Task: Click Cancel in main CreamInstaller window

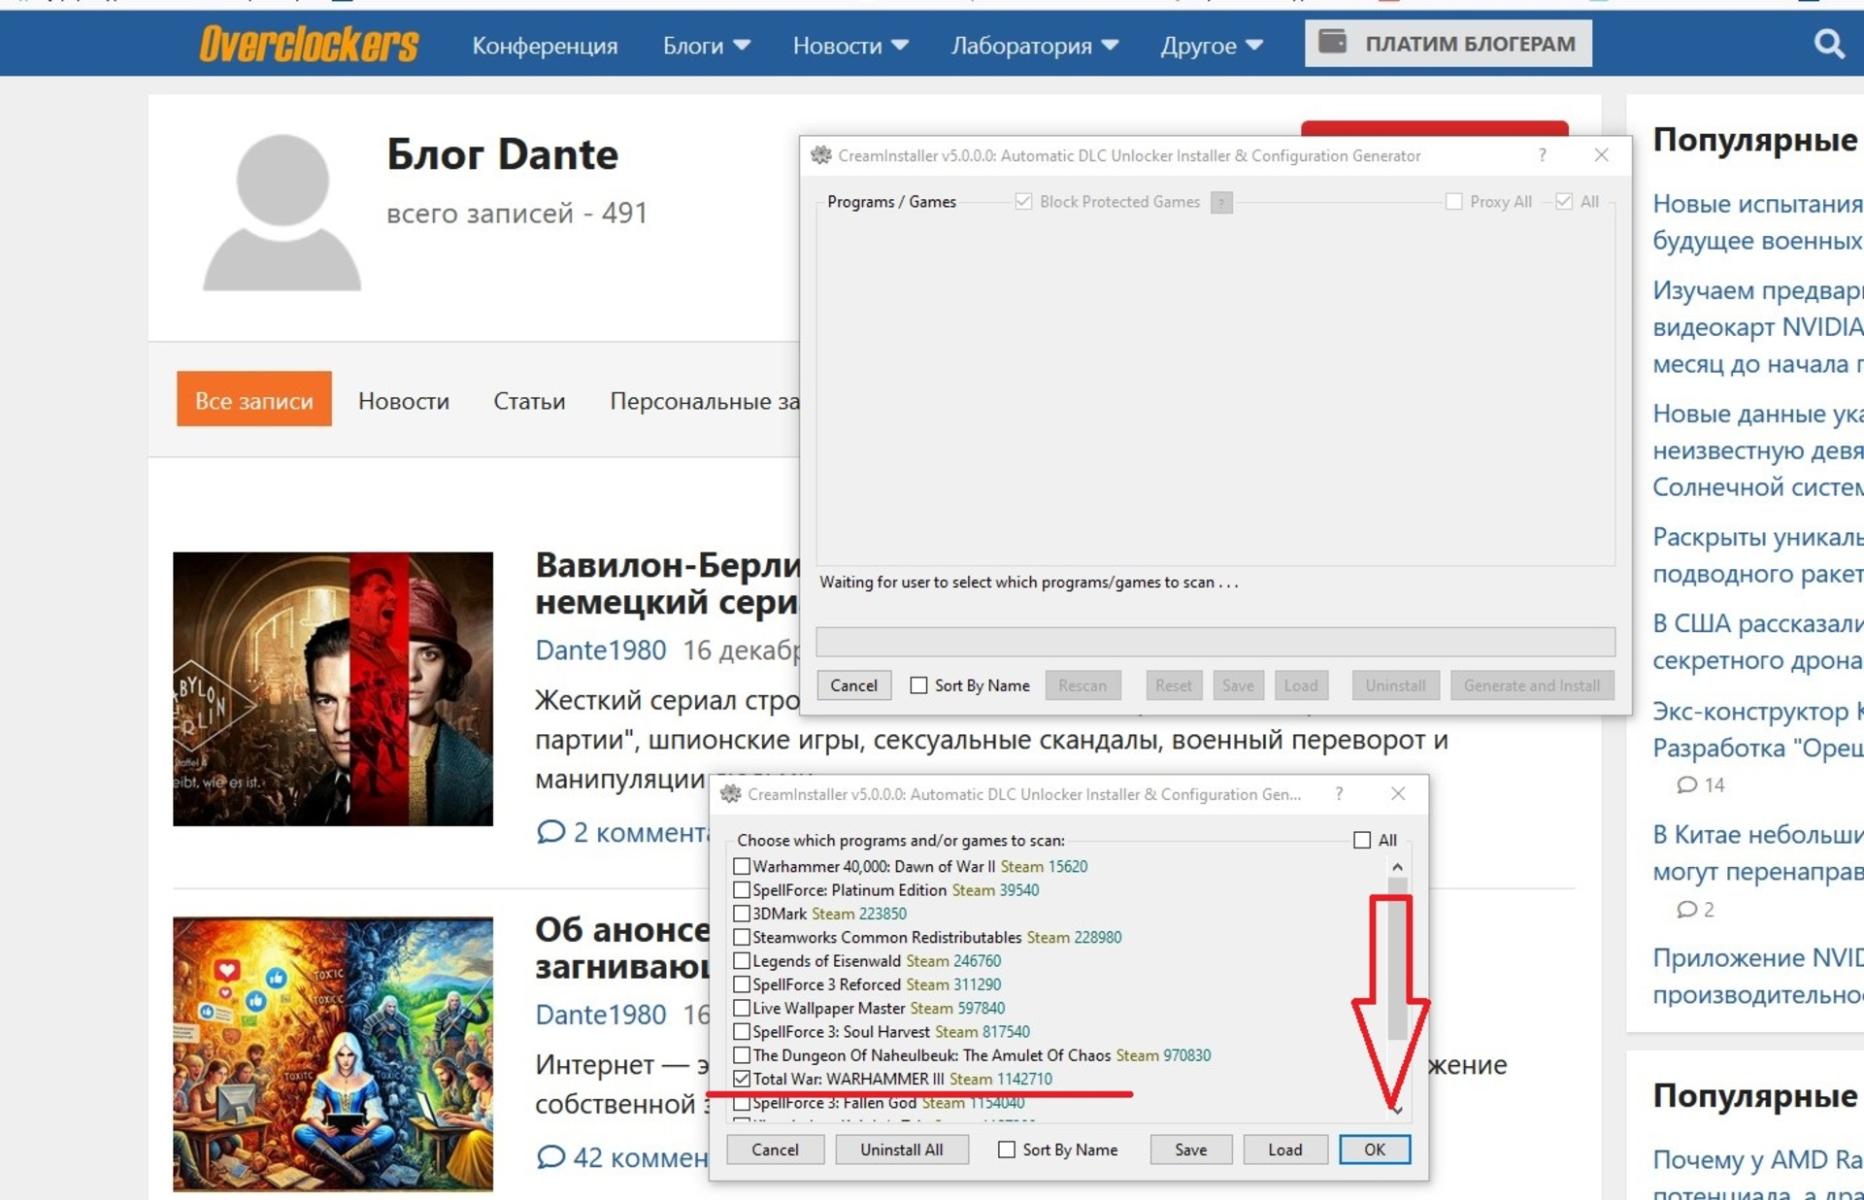Action: 854,686
